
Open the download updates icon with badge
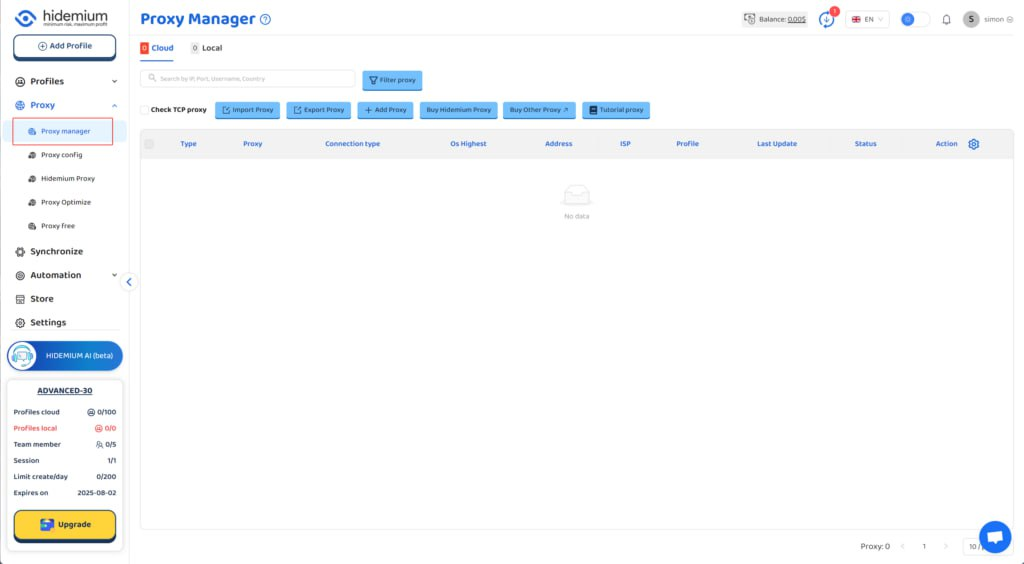[827, 20]
